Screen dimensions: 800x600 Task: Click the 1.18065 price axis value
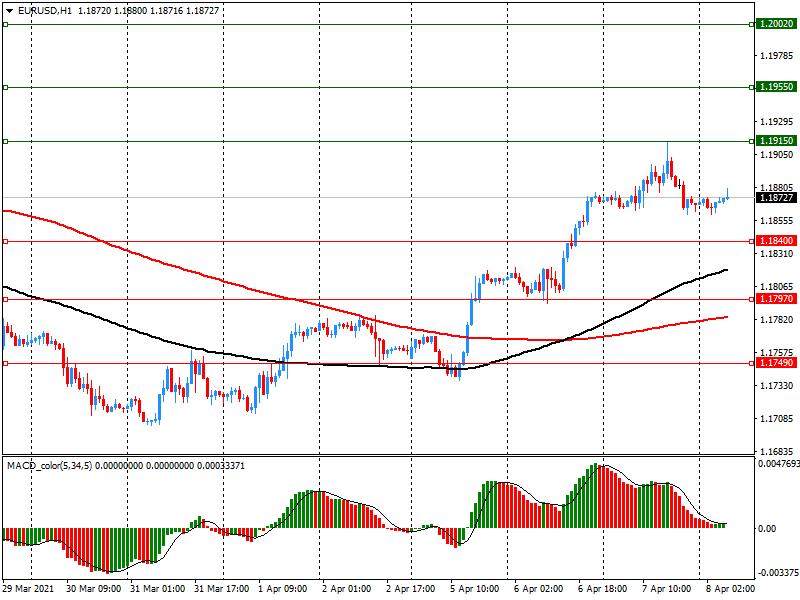pyautogui.click(x=777, y=287)
